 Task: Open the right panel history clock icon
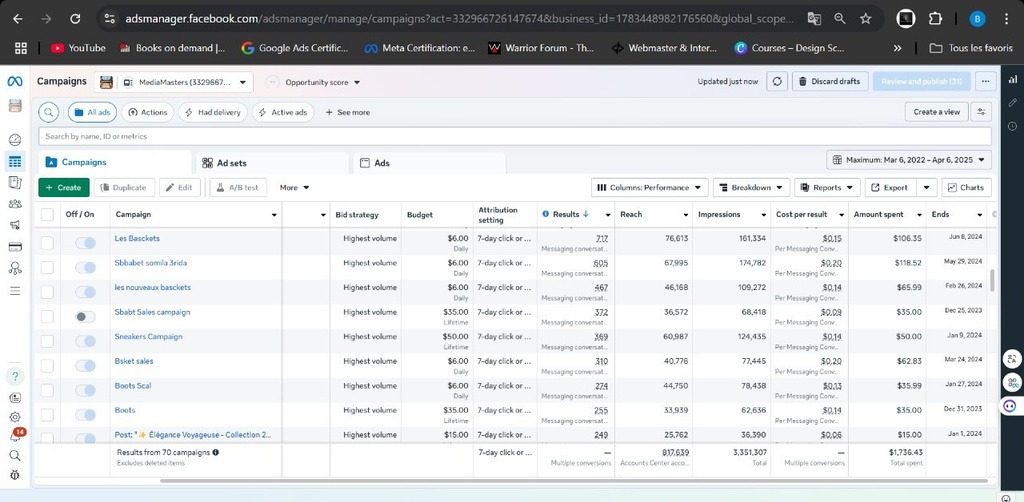[x=1013, y=125]
